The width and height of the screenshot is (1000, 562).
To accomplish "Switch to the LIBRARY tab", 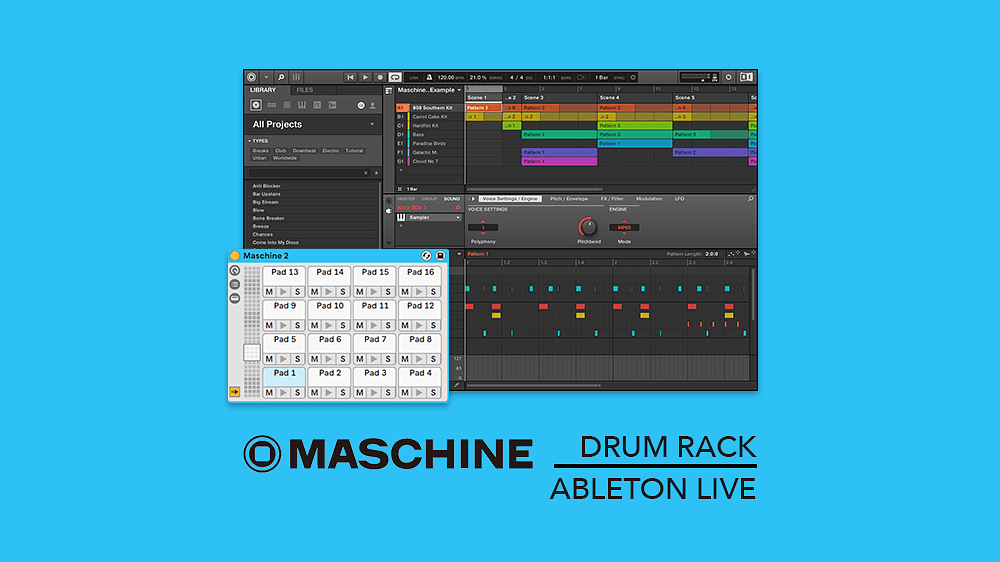I will click(x=263, y=90).
